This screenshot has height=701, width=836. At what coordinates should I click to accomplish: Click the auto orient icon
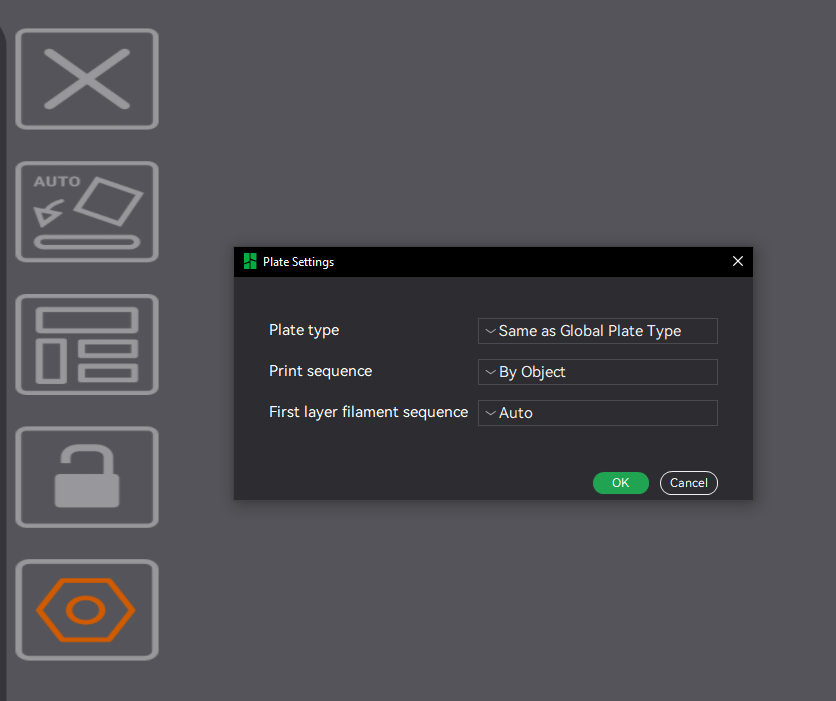coord(87,212)
